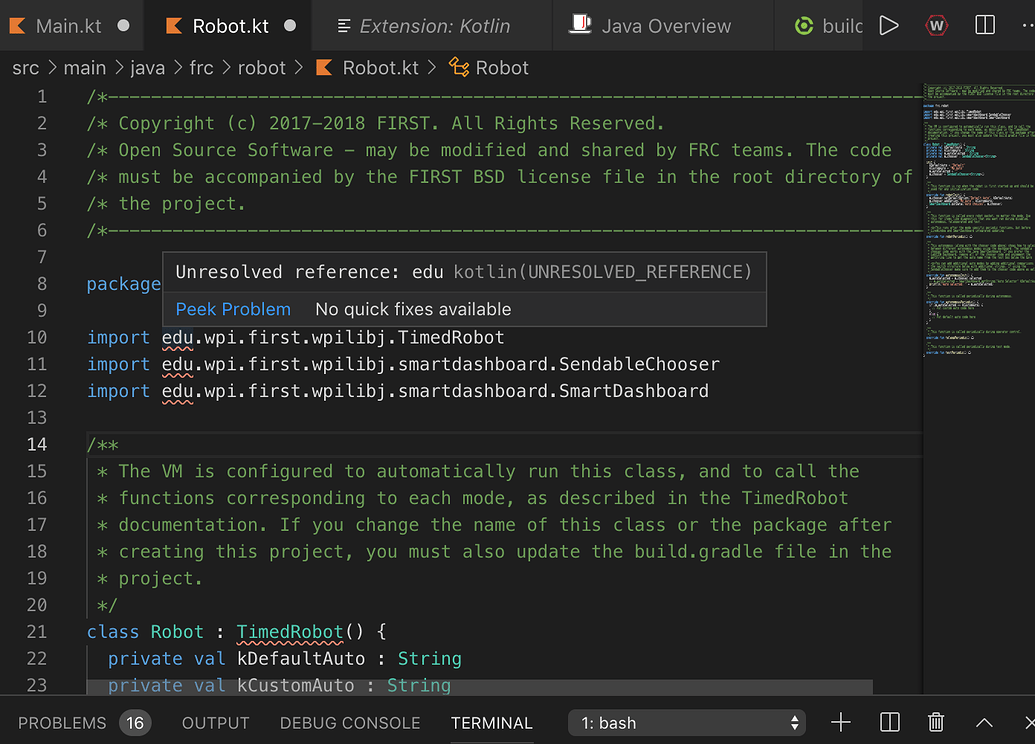
Task: Open the PROBLEMS panel tab
Action: pos(62,723)
